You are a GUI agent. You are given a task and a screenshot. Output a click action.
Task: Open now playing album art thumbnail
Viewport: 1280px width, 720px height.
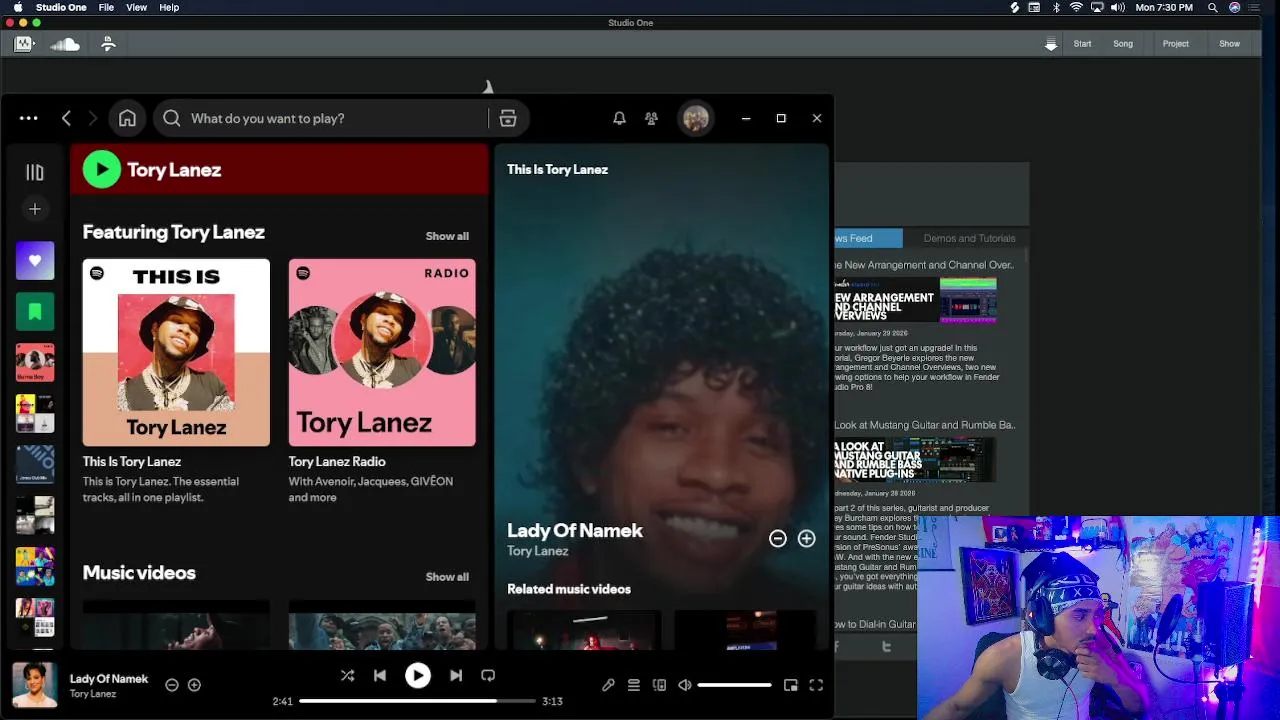click(35, 685)
